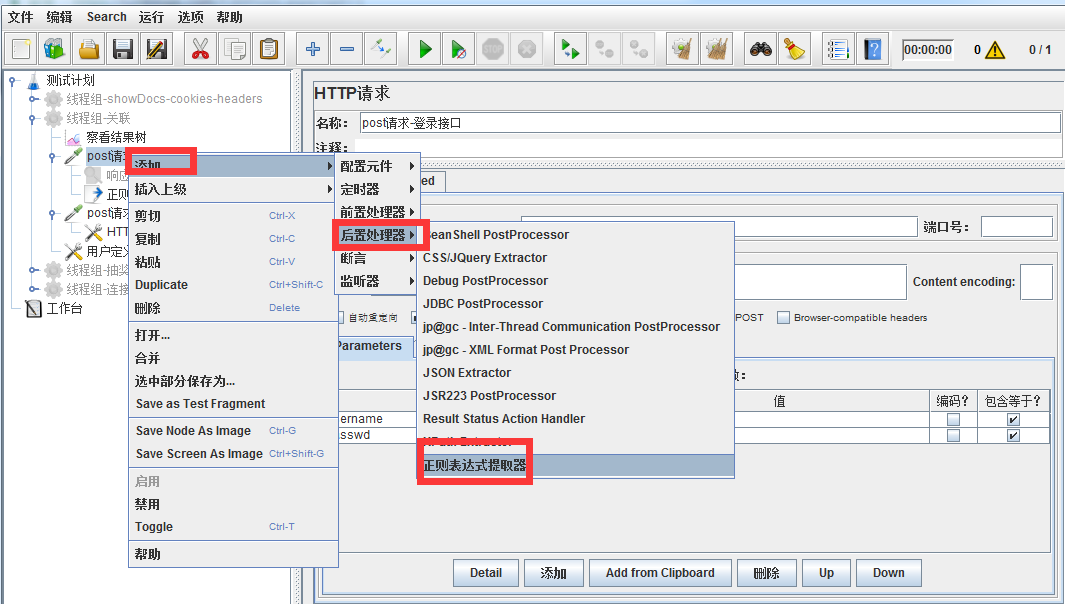Click the Detail button

(486, 573)
